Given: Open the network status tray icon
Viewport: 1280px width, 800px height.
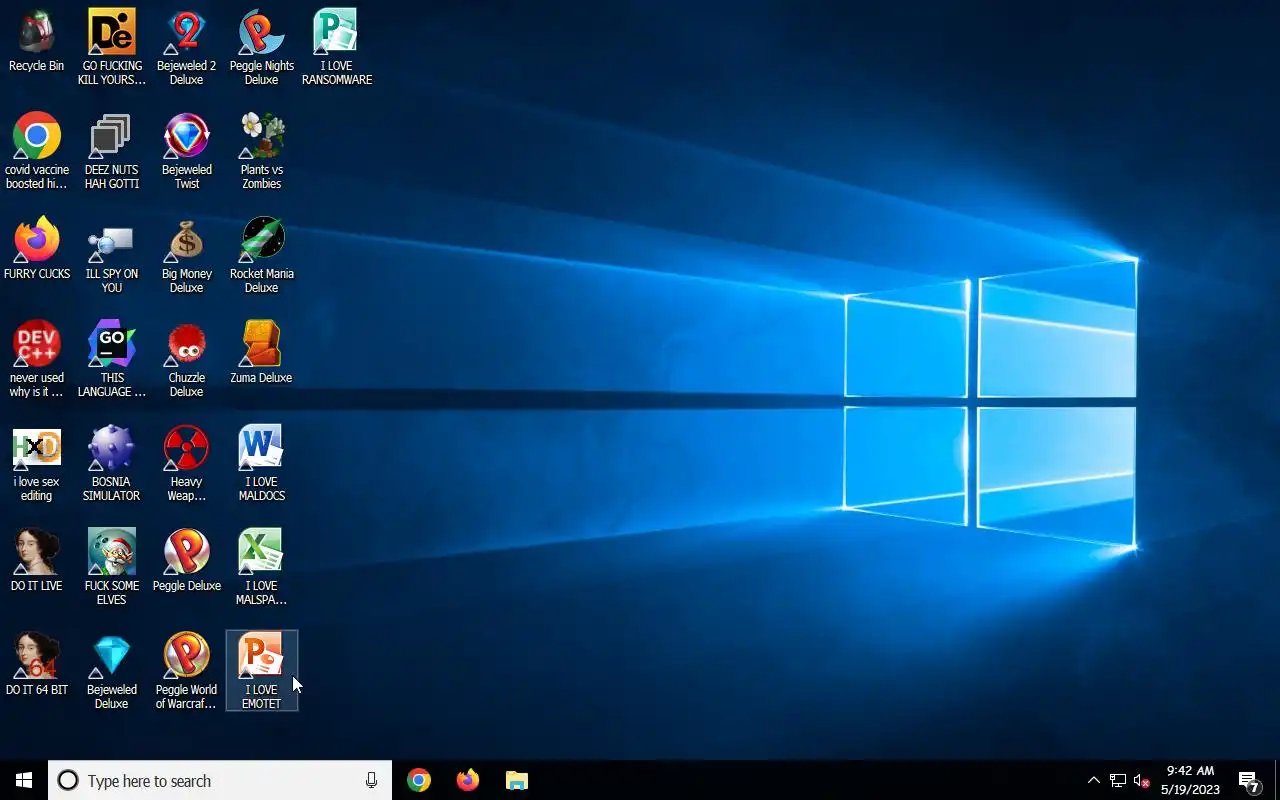Looking at the screenshot, I should [1118, 780].
